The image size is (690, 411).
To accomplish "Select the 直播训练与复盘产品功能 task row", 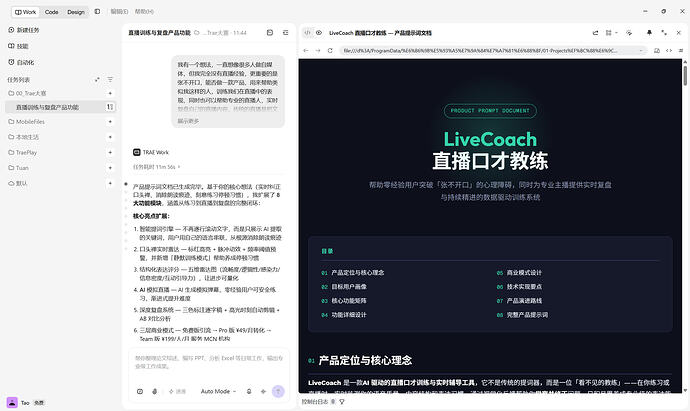I will 60,107.
